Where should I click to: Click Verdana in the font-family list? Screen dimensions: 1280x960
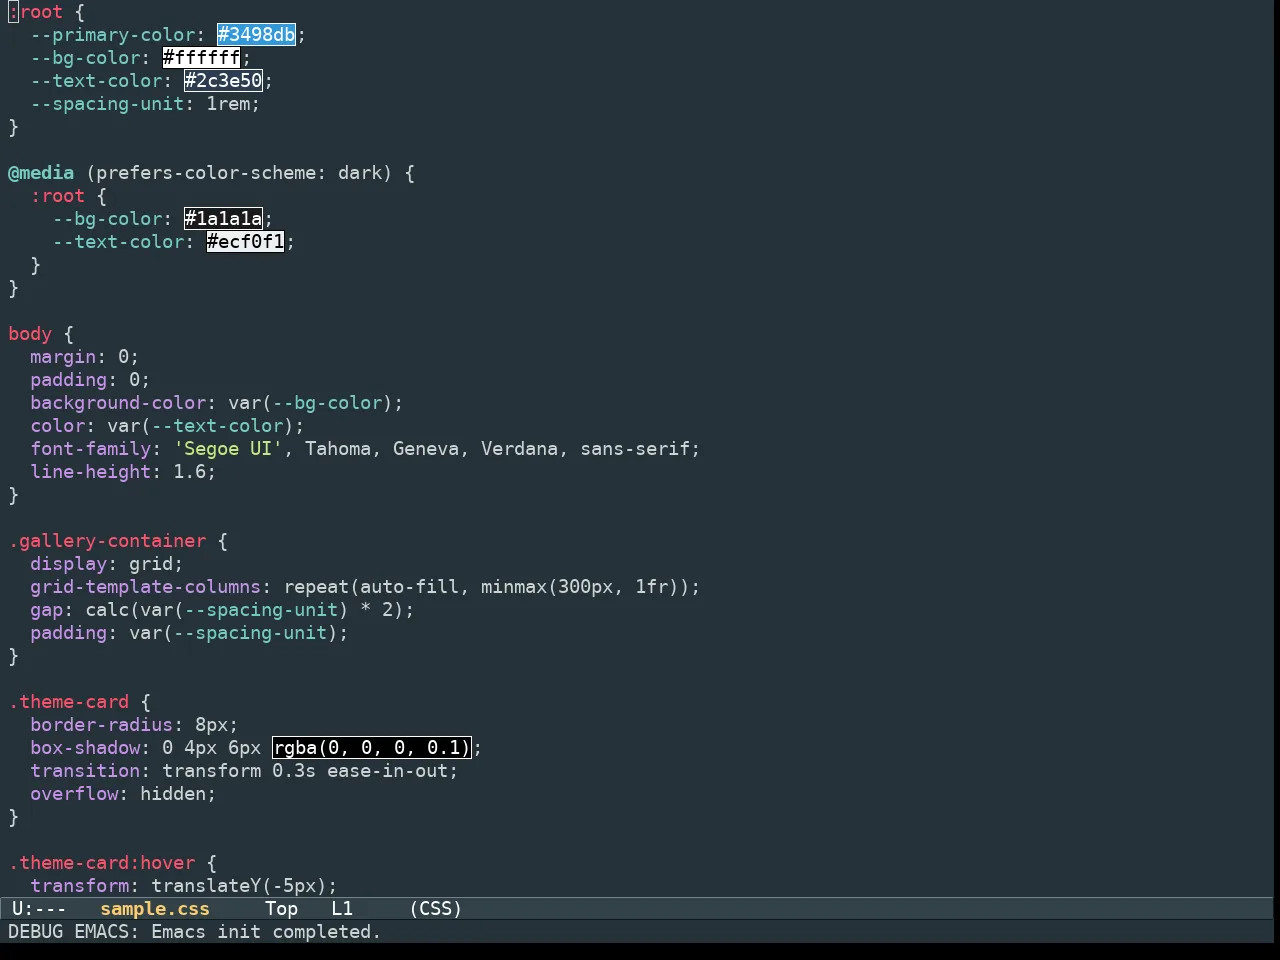[x=519, y=449]
